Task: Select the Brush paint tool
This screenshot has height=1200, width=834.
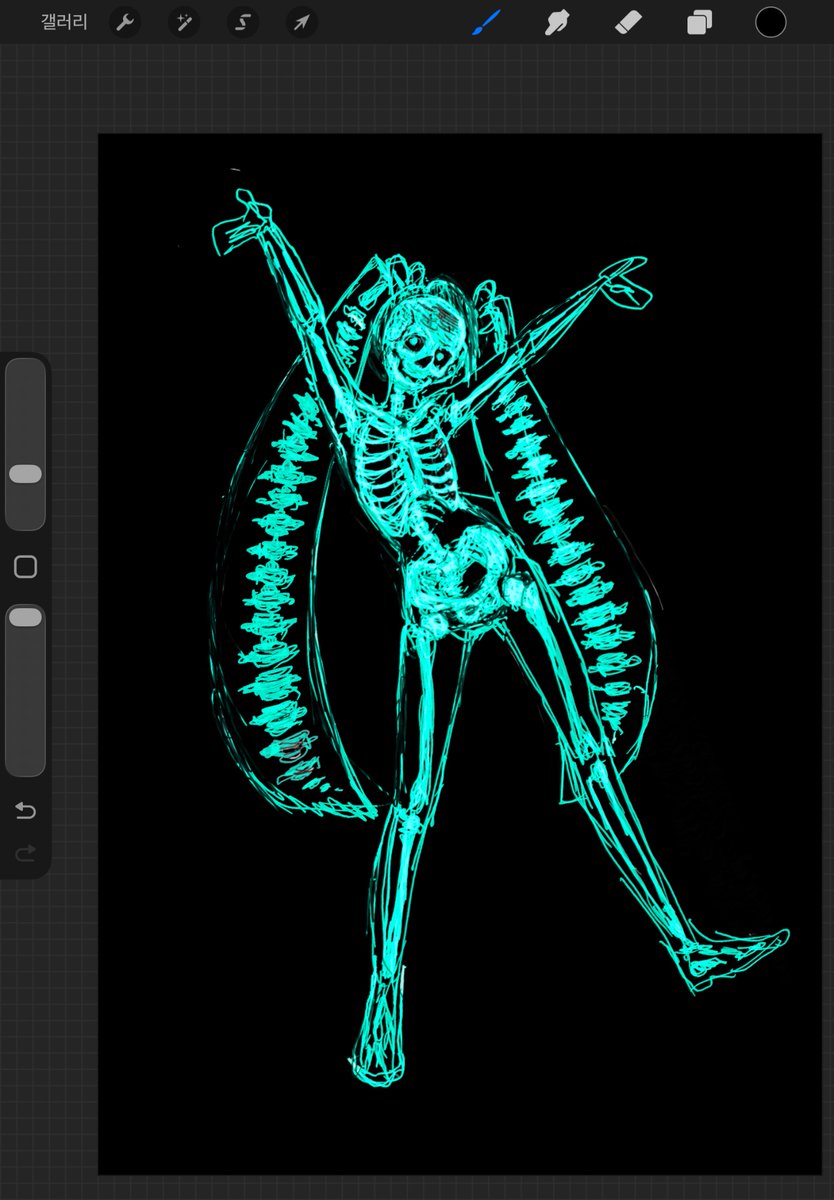Action: click(485, 22)
